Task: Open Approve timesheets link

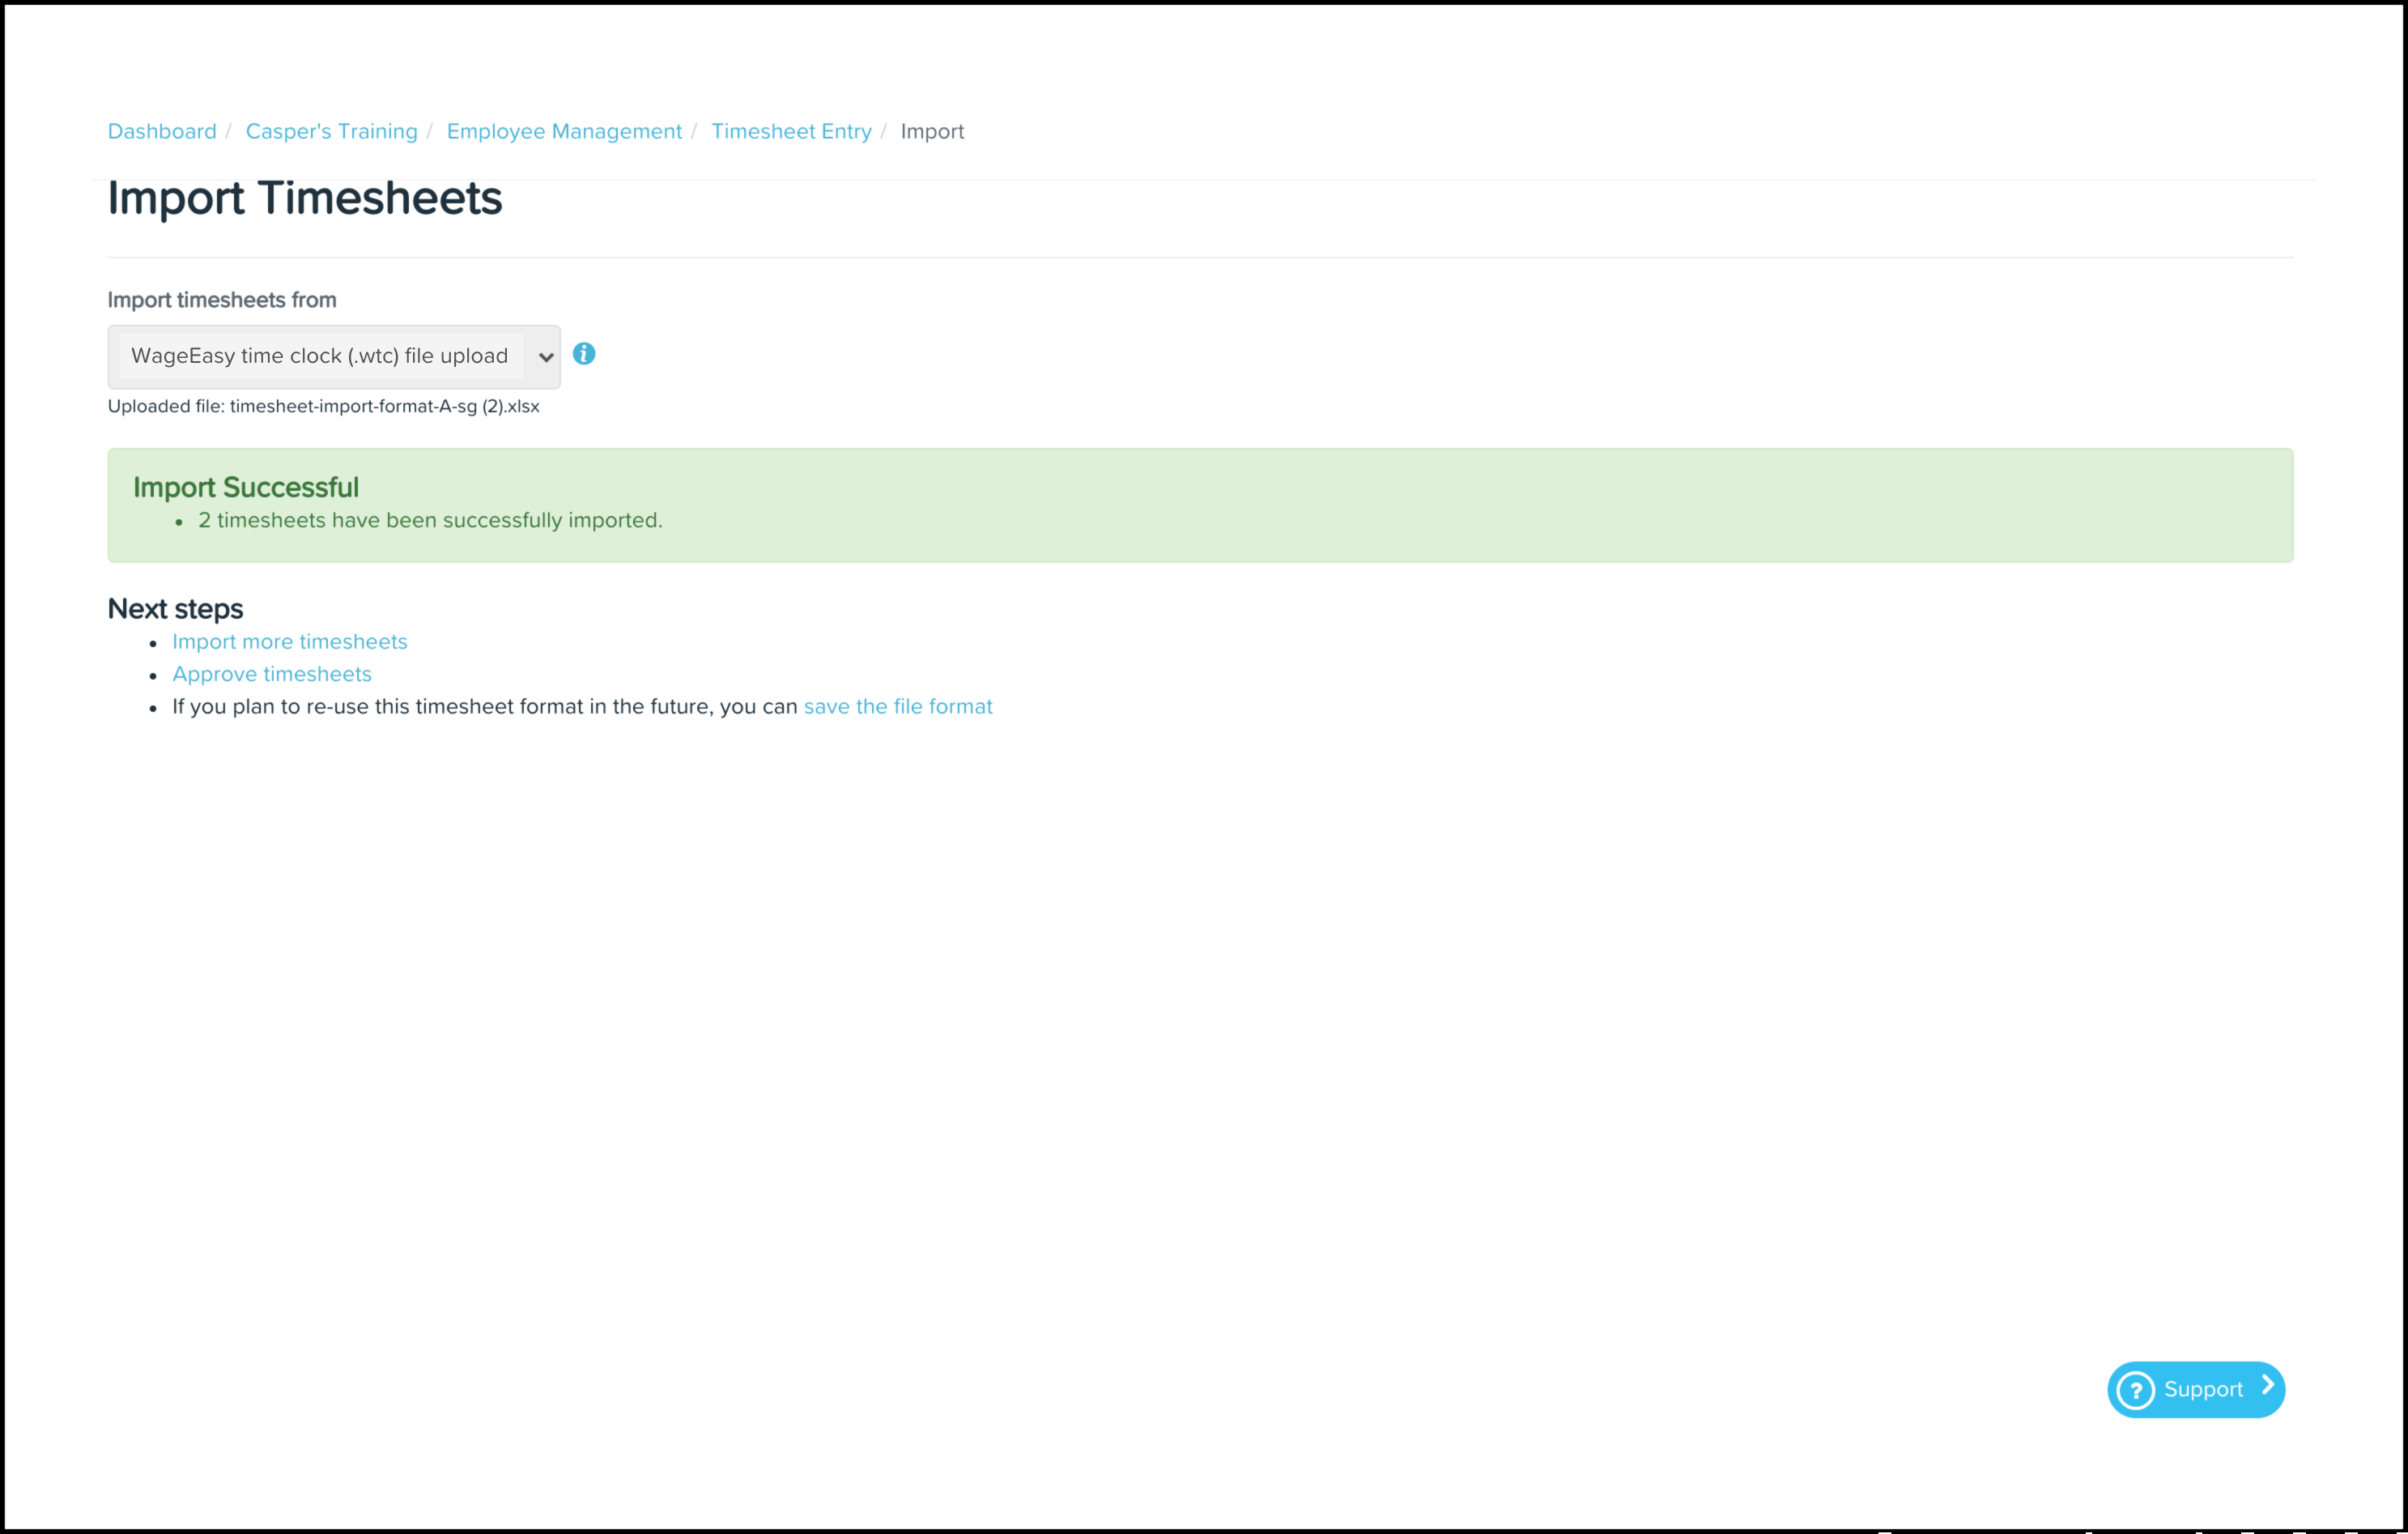Action: click(x=271, y=674)
